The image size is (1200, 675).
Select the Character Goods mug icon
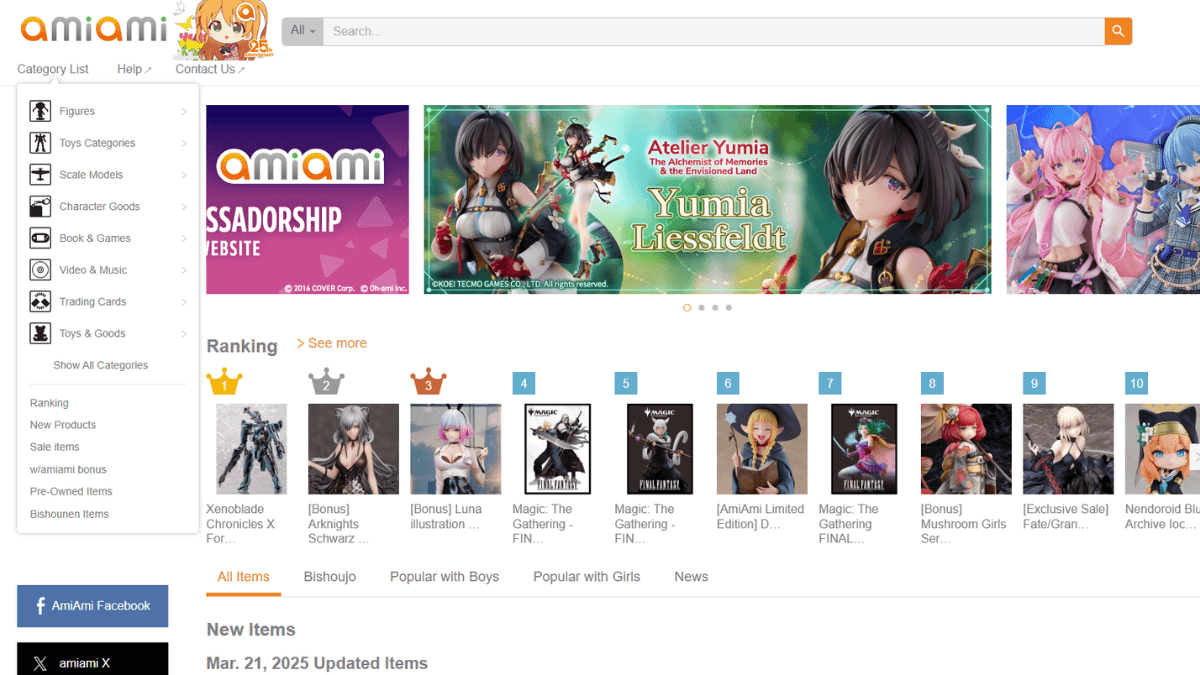[40, 207]
